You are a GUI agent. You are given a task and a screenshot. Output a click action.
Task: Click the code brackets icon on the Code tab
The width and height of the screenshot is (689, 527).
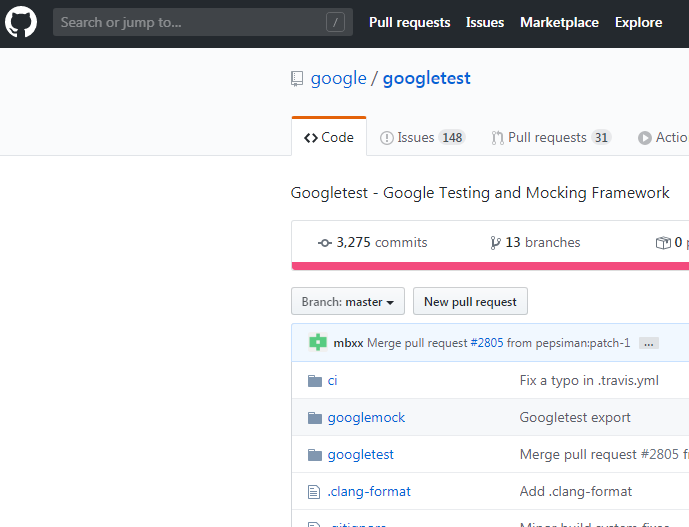pos(311,138)
